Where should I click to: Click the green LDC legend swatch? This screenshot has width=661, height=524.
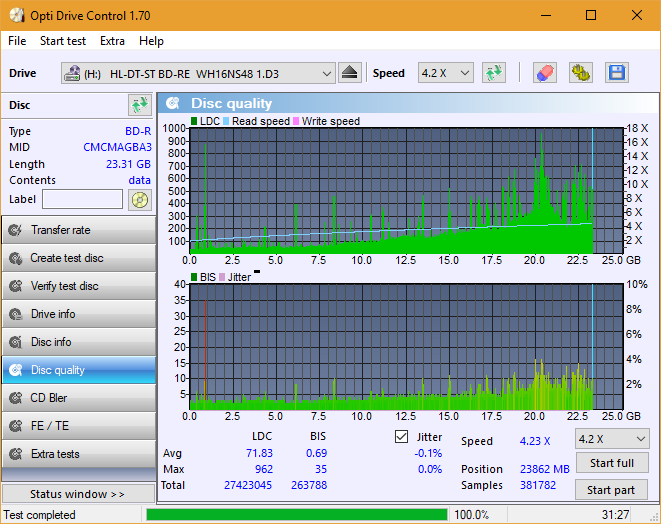194,121
